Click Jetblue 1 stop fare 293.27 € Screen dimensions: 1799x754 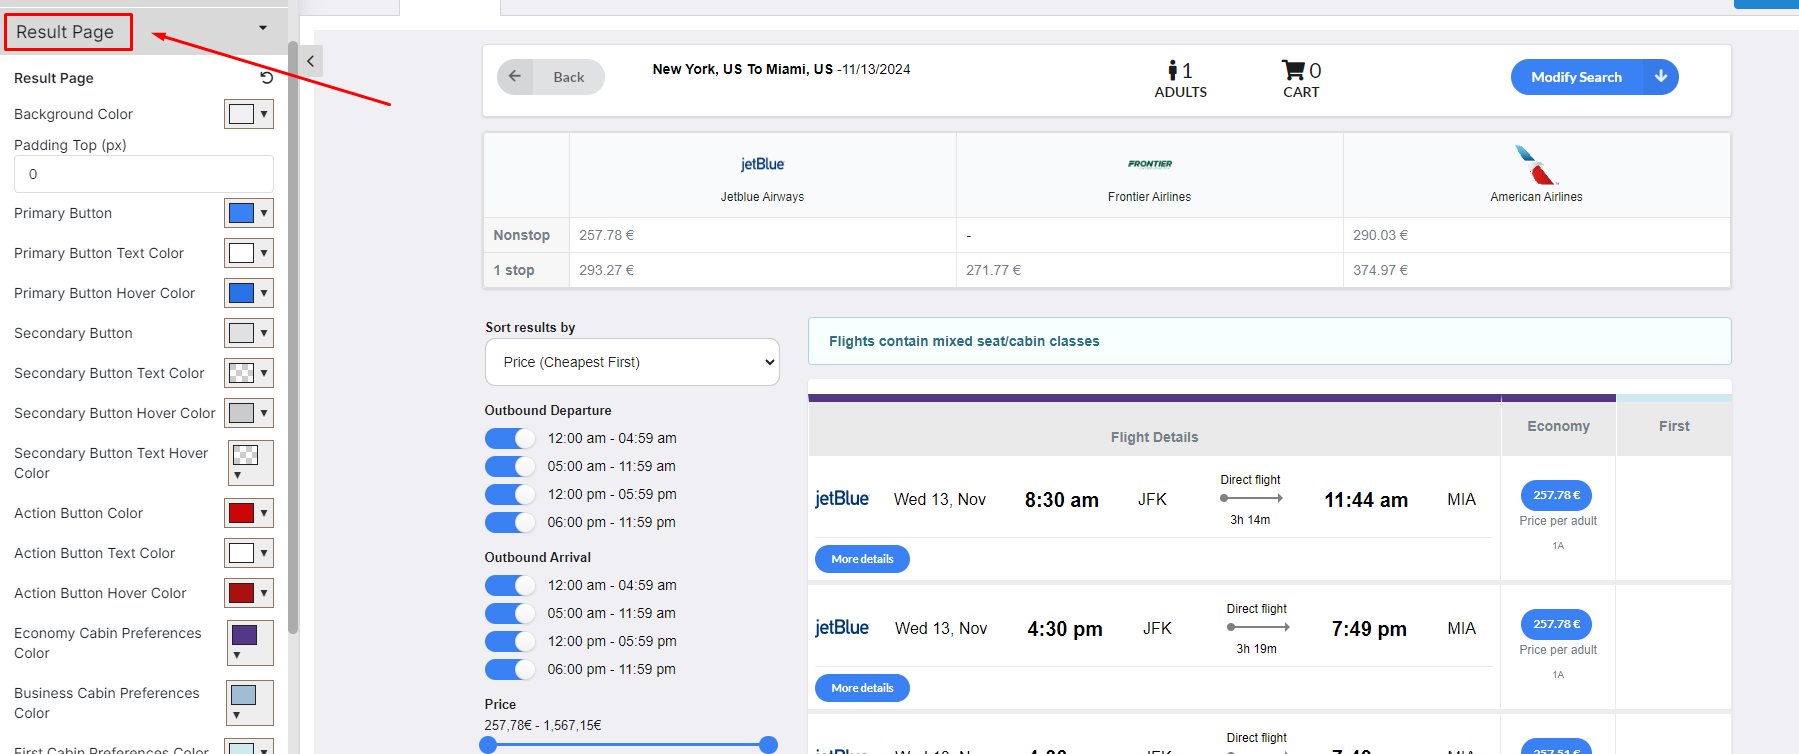coord(607,270)
